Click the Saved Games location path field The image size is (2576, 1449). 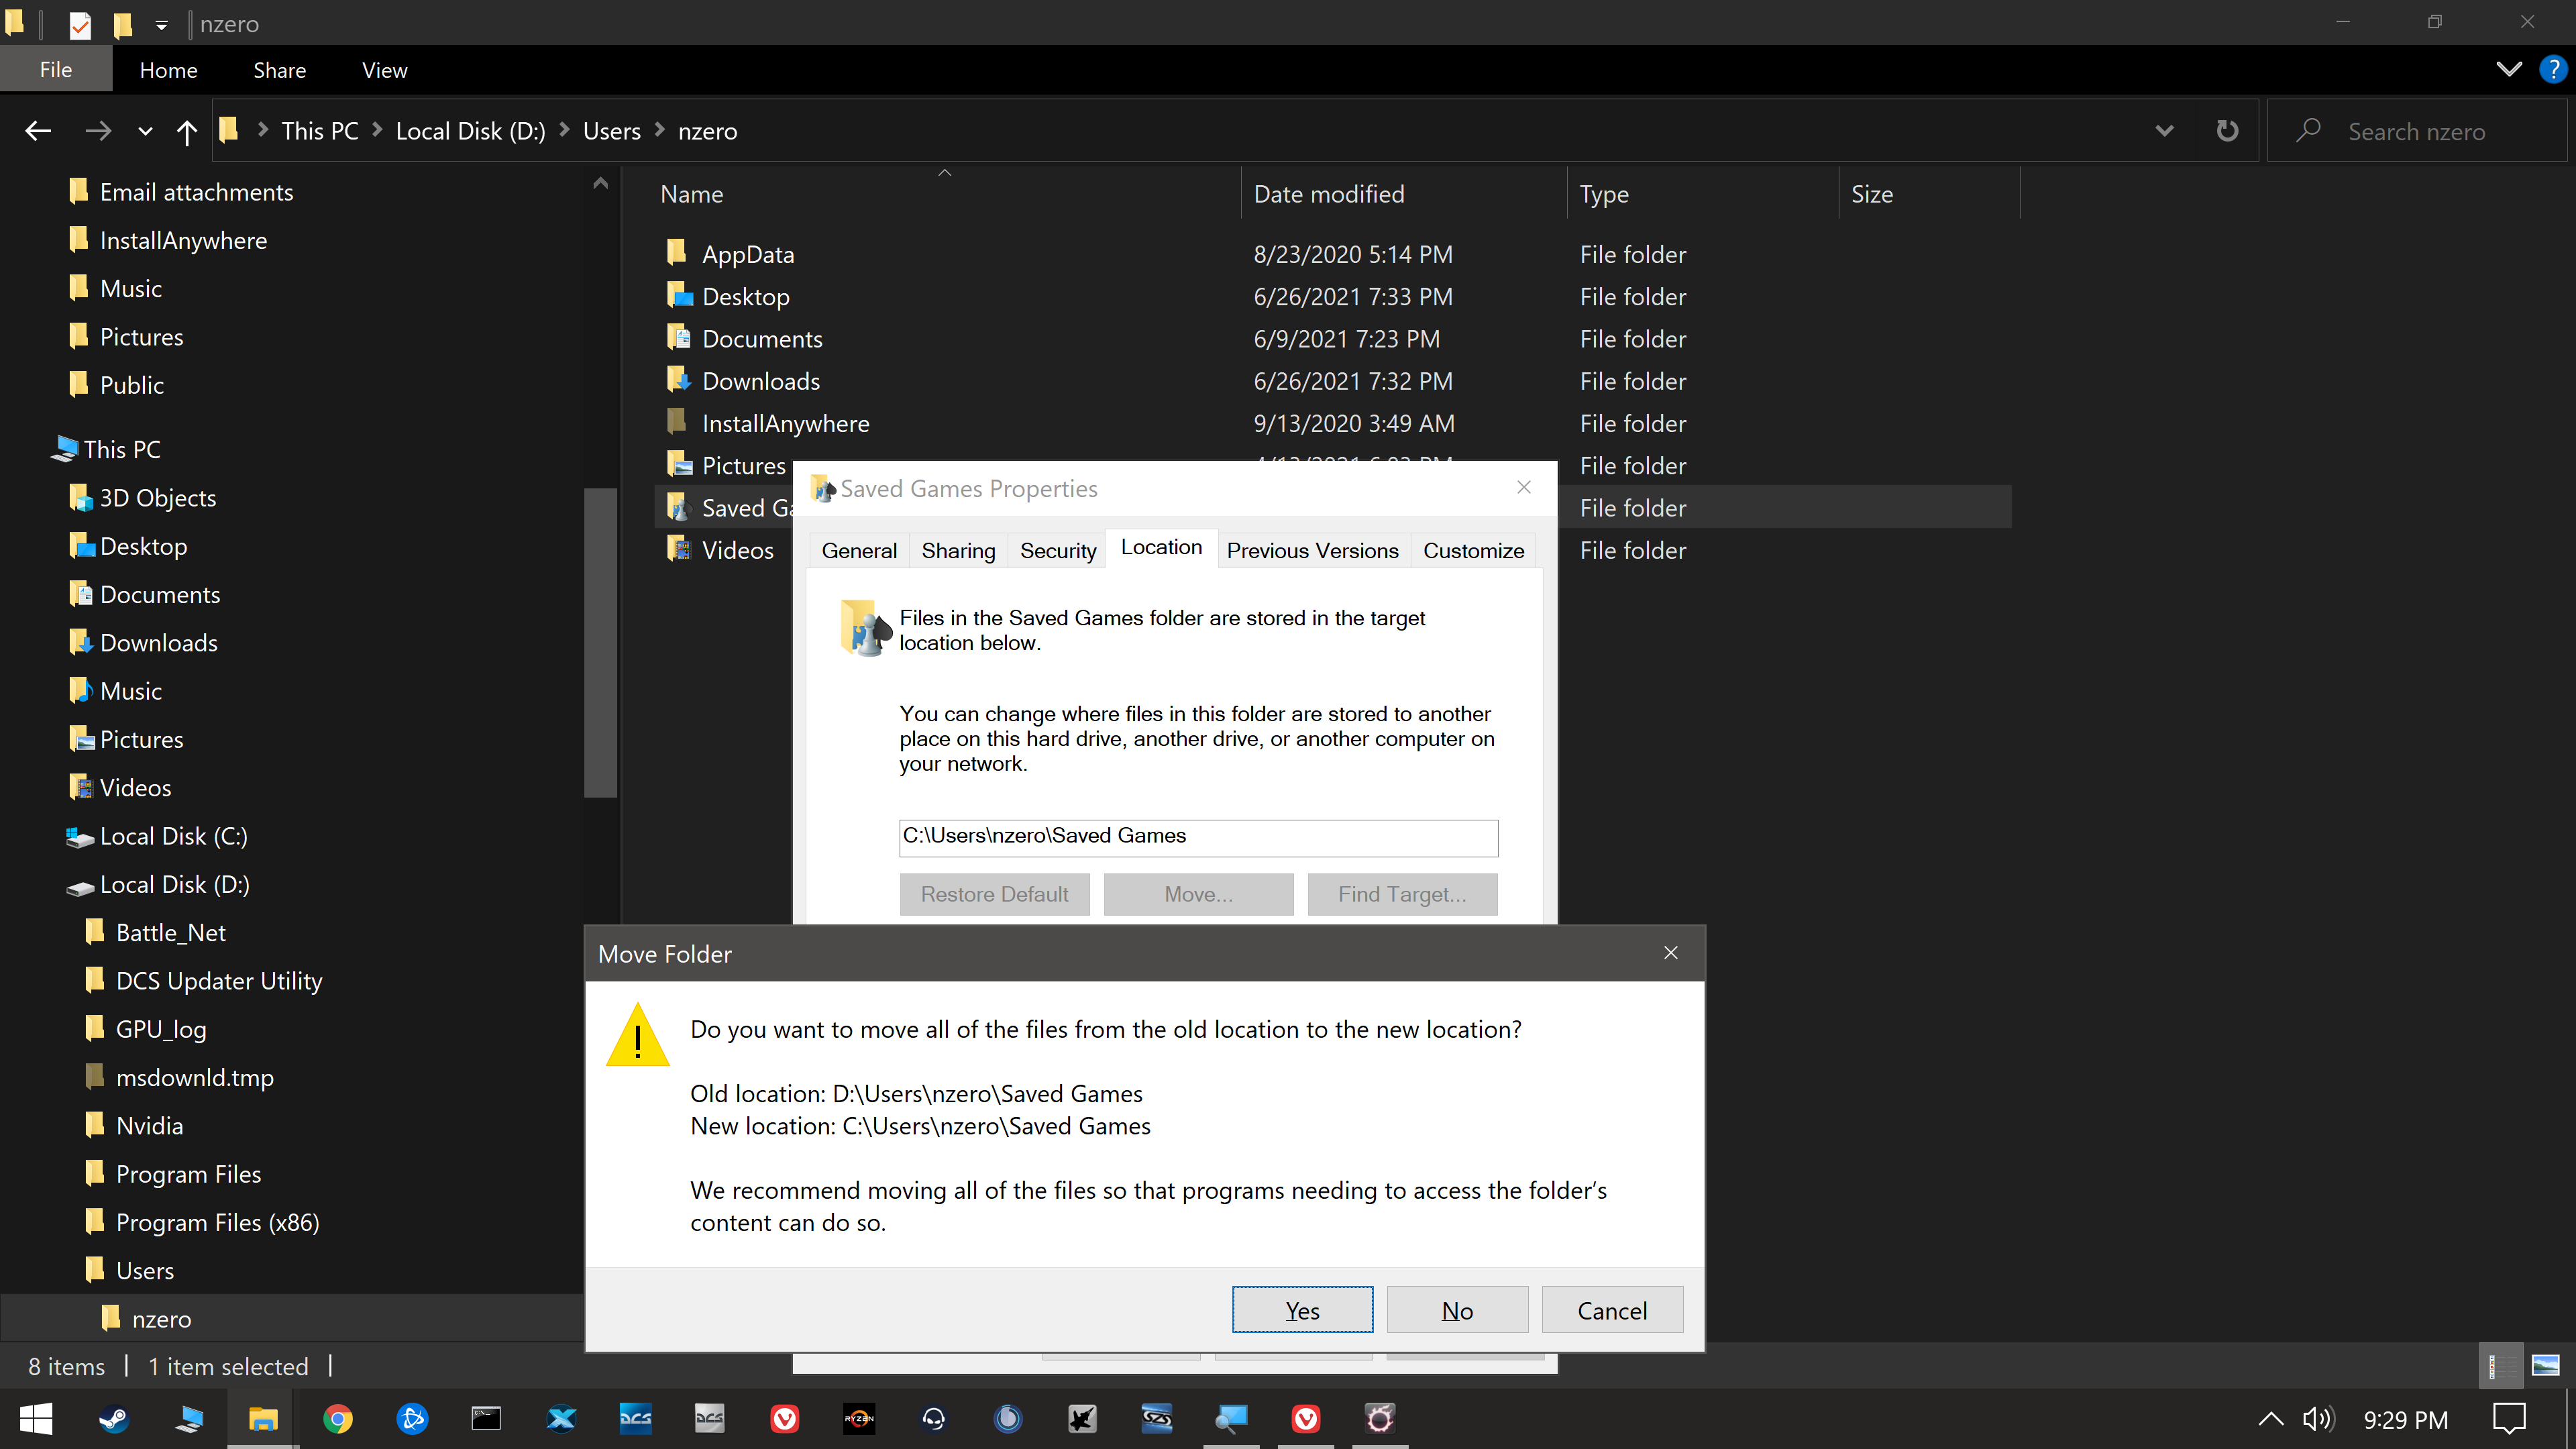1198,837
